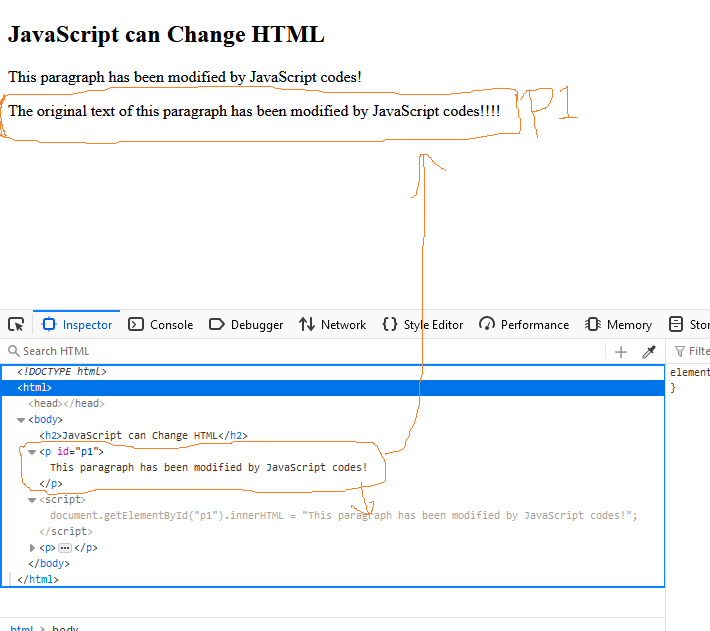Click body in the breadcrumb bar
710x631 pixels.
click(x=65, y=627)
